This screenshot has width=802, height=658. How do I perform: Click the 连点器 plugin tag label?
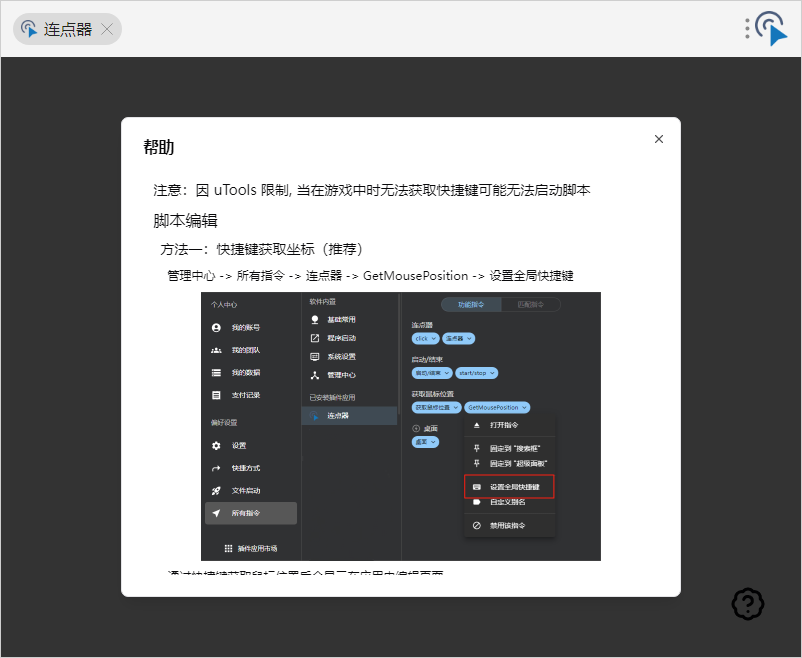pos(67,29)
